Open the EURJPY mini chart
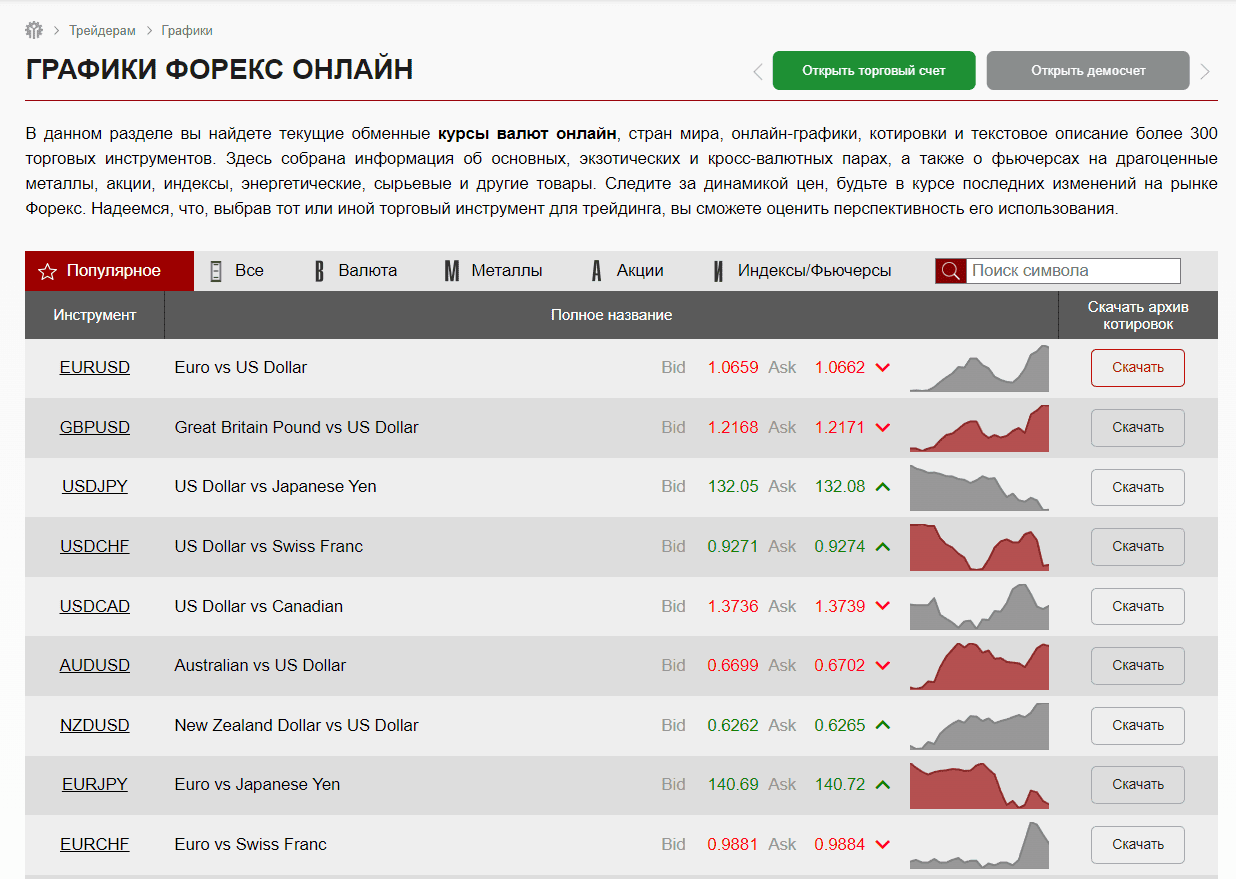 979,785
